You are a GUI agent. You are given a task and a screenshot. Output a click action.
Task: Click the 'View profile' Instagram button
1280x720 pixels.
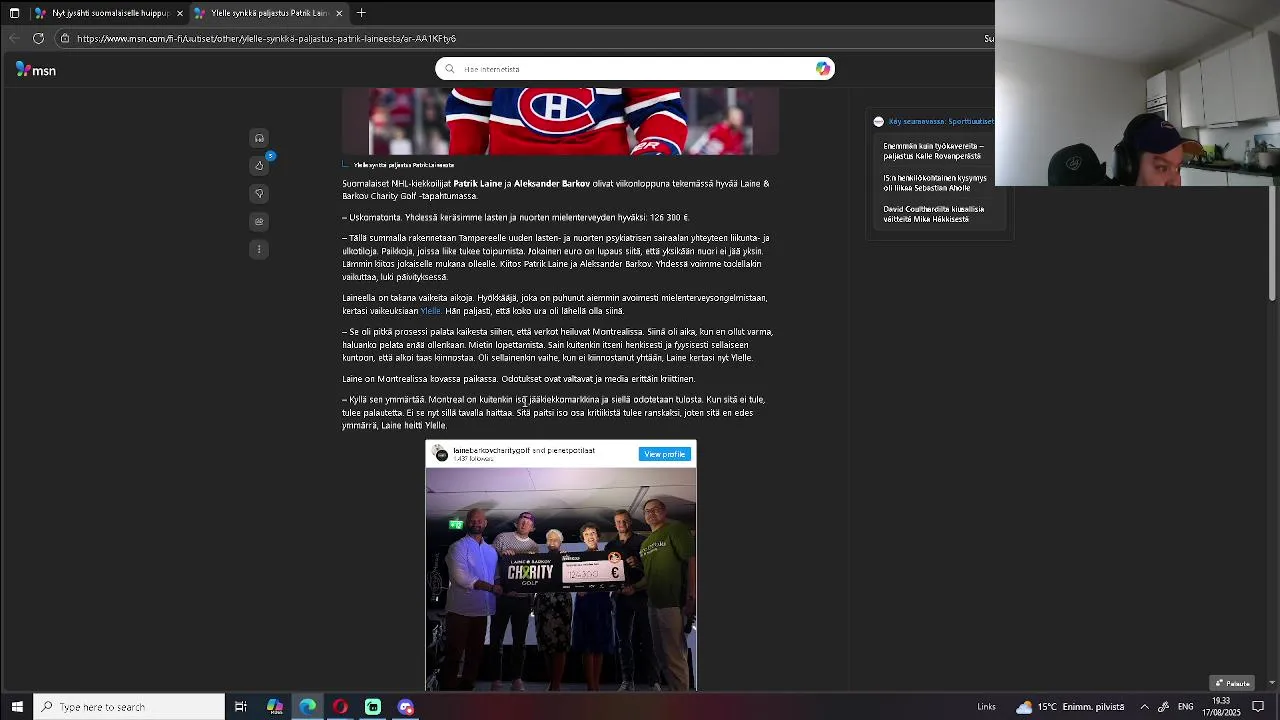pos(664,454)
